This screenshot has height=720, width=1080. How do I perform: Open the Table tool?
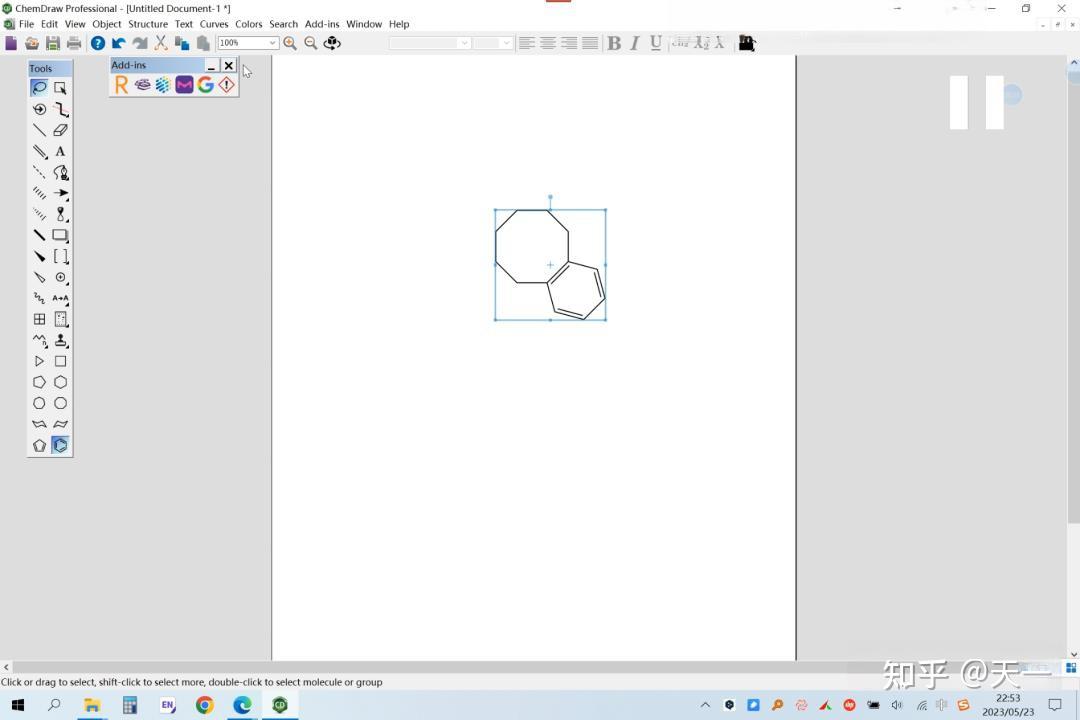click(39, 319)
